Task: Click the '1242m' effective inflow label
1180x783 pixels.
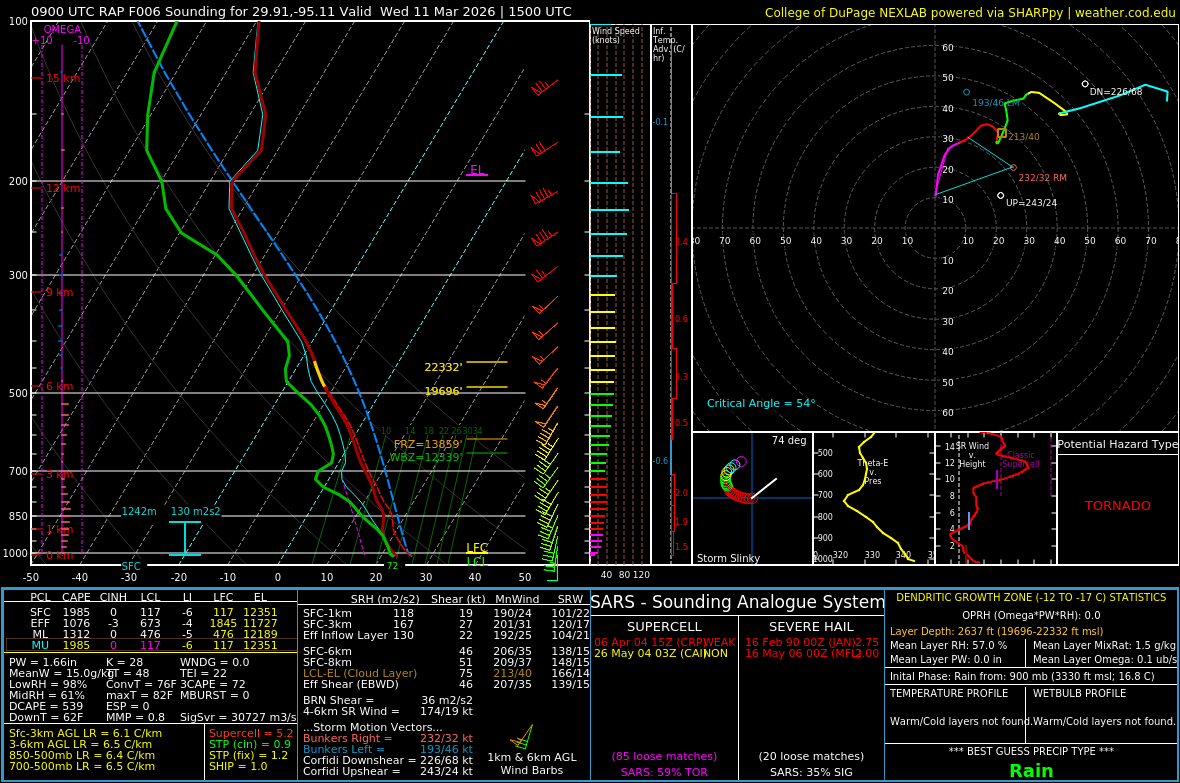Action: pos(139,511)
